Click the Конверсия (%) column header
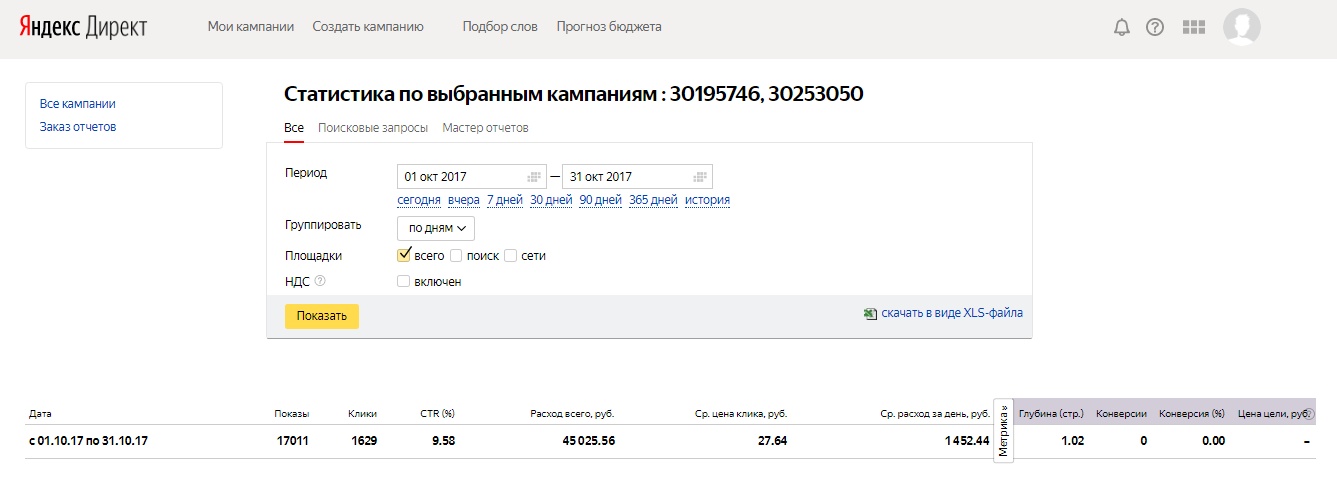The width and height of the screenshot is (1337, 480). (x=1191, y=413)
